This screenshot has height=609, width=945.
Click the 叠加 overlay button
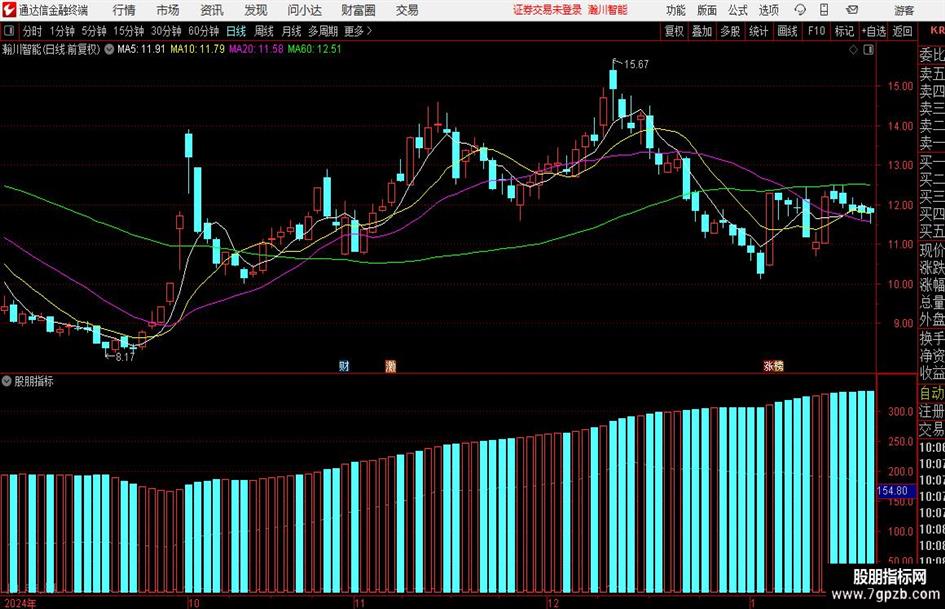(x=702, y=31)
